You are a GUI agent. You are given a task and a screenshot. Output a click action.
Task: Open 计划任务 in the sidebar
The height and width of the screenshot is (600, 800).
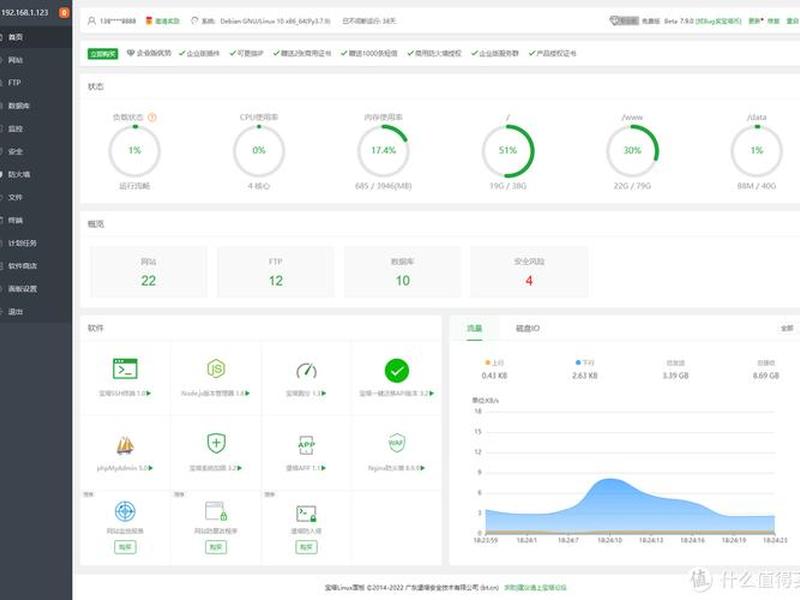coord(36,243)
